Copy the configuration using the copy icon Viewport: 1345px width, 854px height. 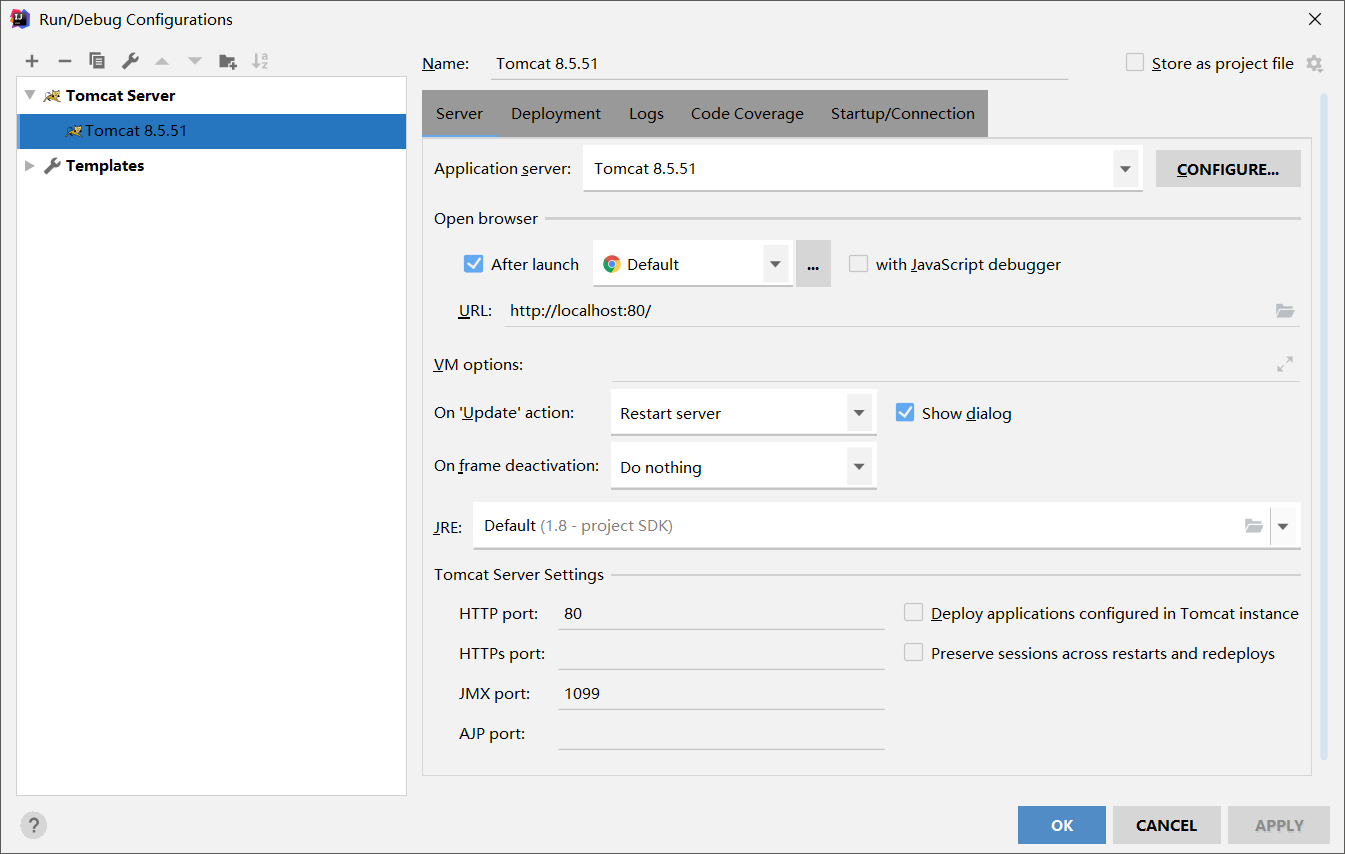tap(97, 61)
